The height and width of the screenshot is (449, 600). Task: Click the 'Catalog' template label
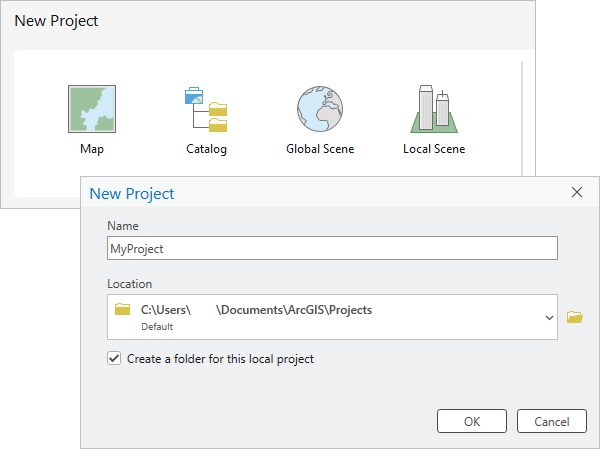[206, 149]
